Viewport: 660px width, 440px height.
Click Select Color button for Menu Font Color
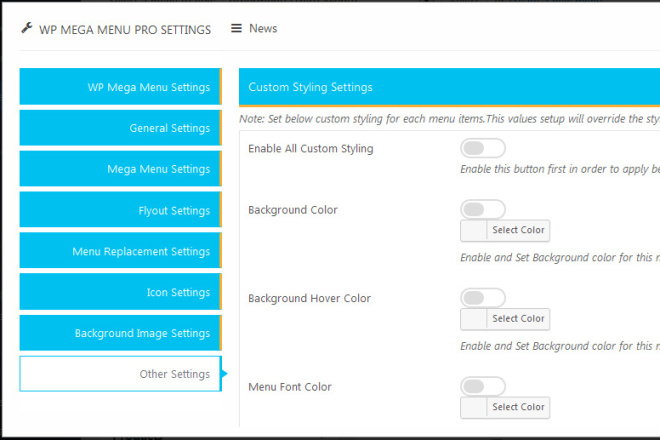coord(518,407)
